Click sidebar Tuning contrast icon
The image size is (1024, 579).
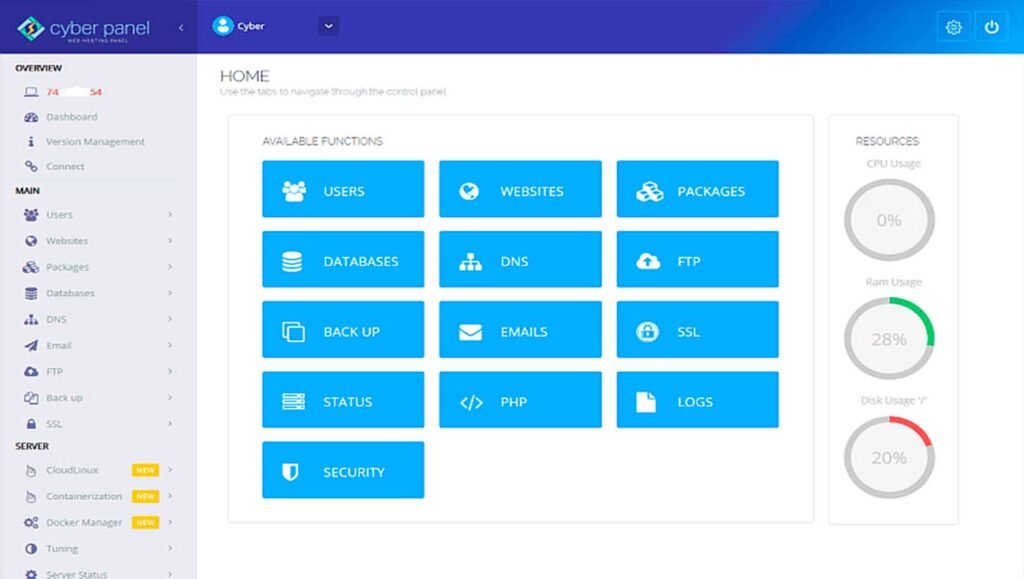click(x=31, y=548)
